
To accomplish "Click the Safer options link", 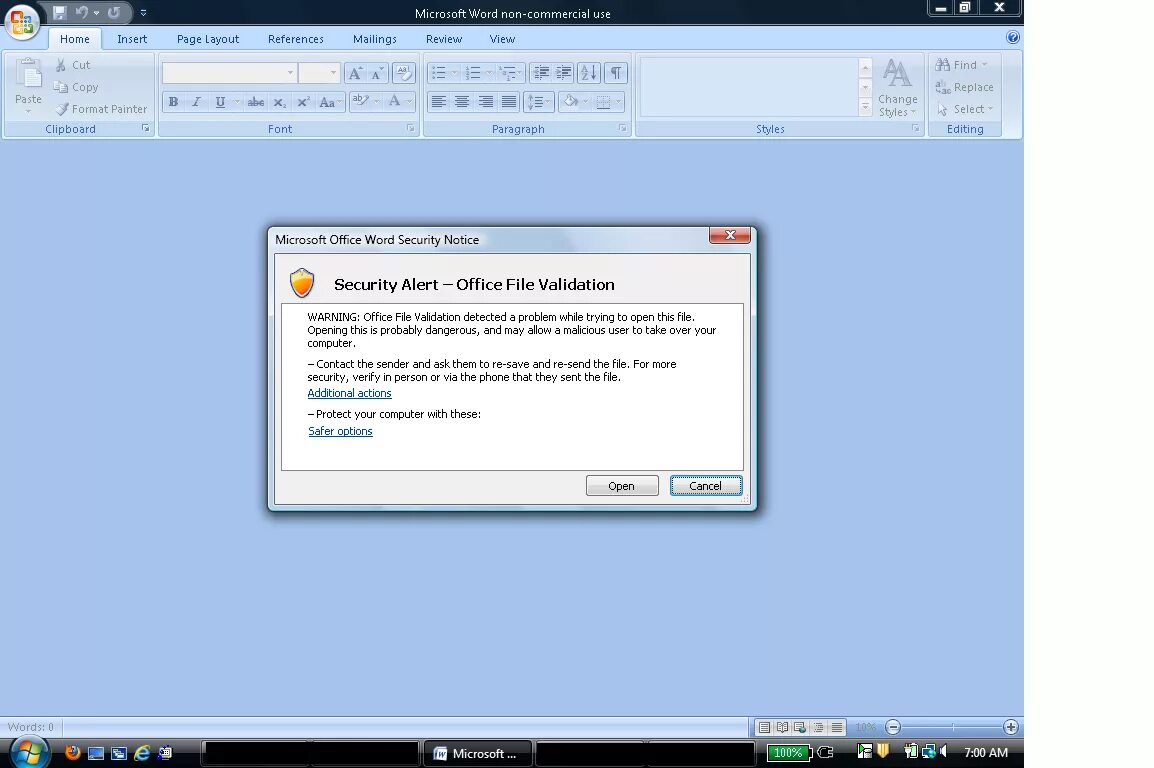I will point(340,431).
